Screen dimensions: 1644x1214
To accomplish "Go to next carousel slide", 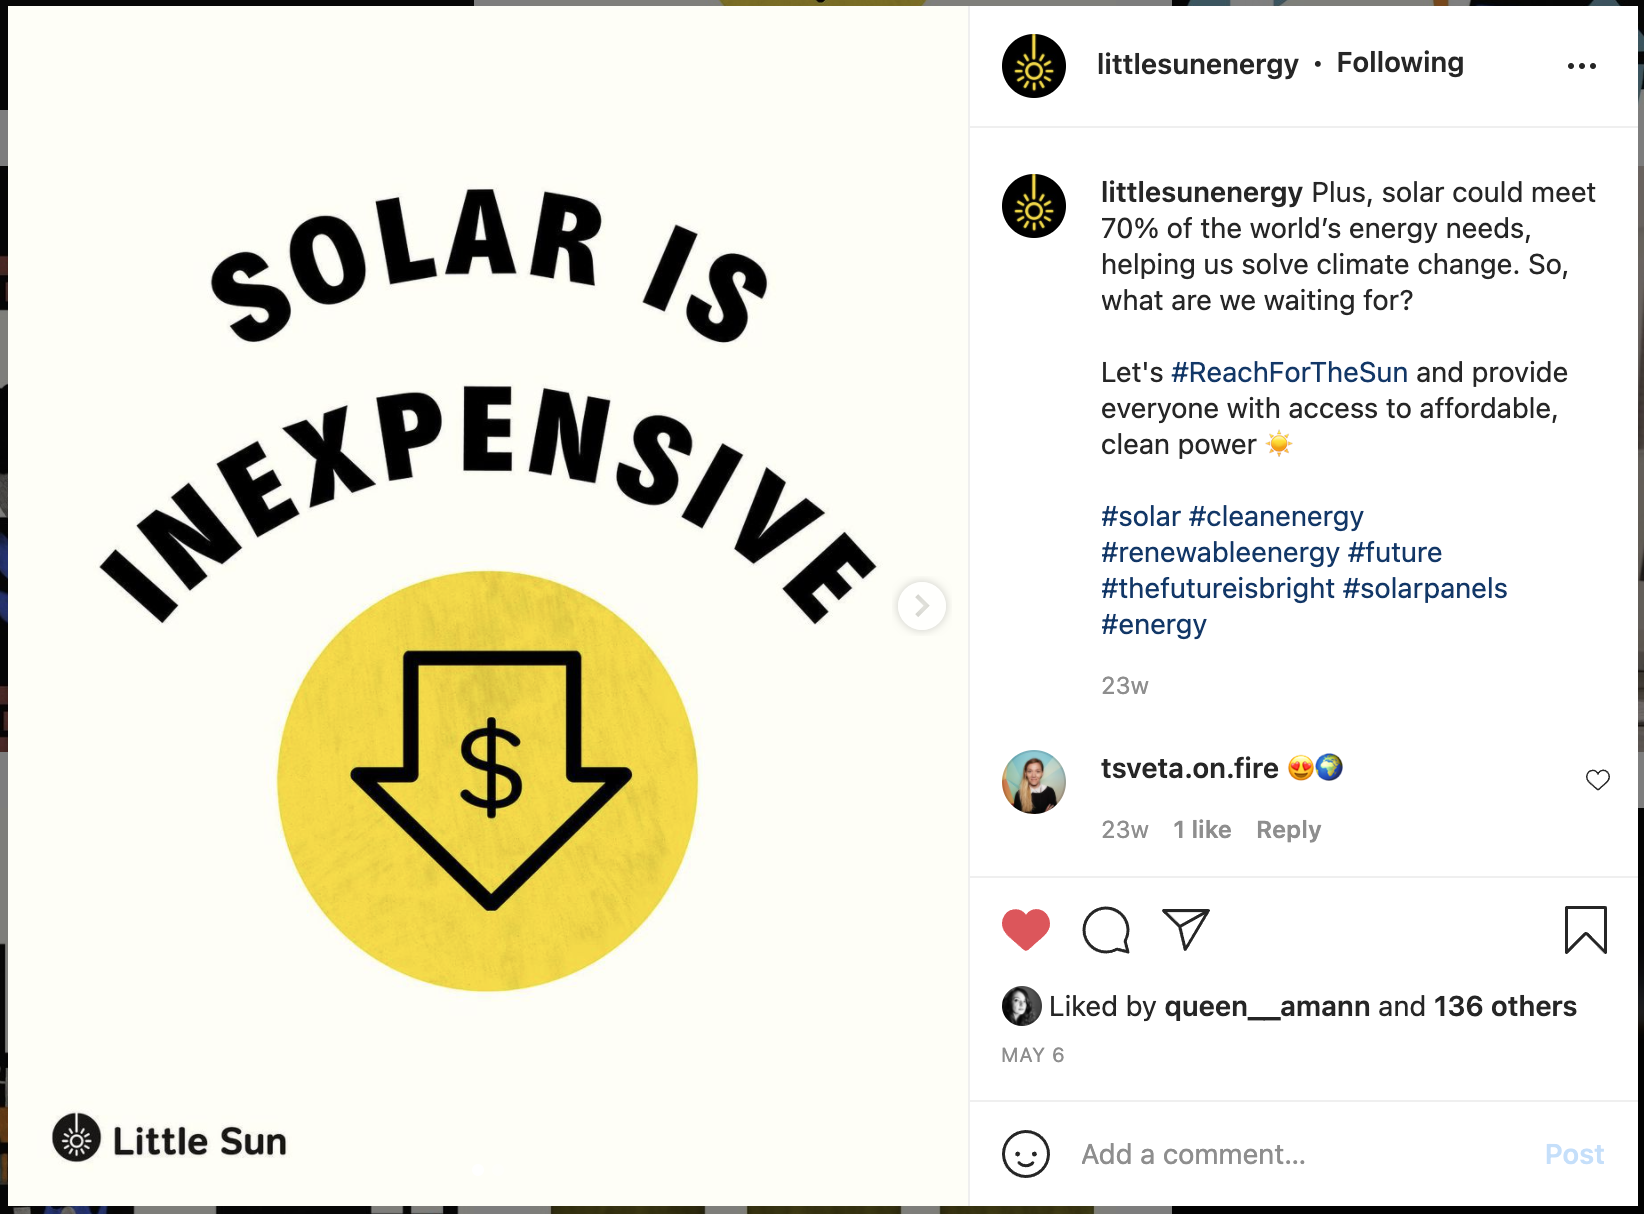I will (x=921, y=606).
